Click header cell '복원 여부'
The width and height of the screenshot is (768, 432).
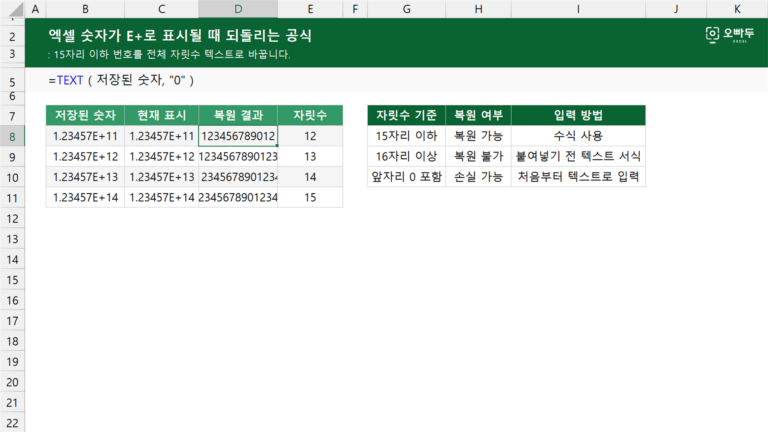tap(479, 115)
